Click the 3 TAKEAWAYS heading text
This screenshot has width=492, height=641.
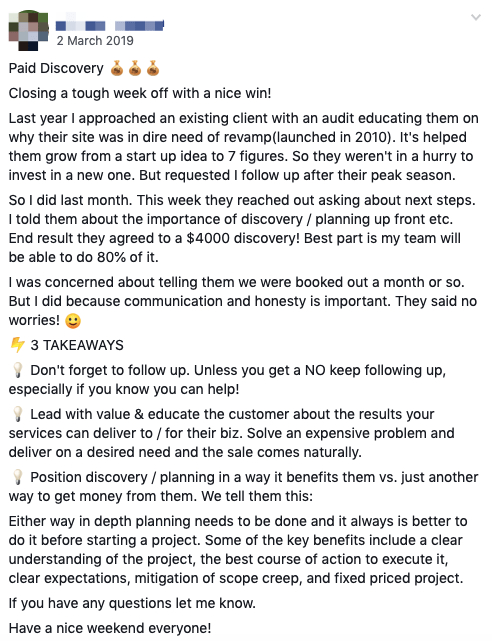pos(77,345)
